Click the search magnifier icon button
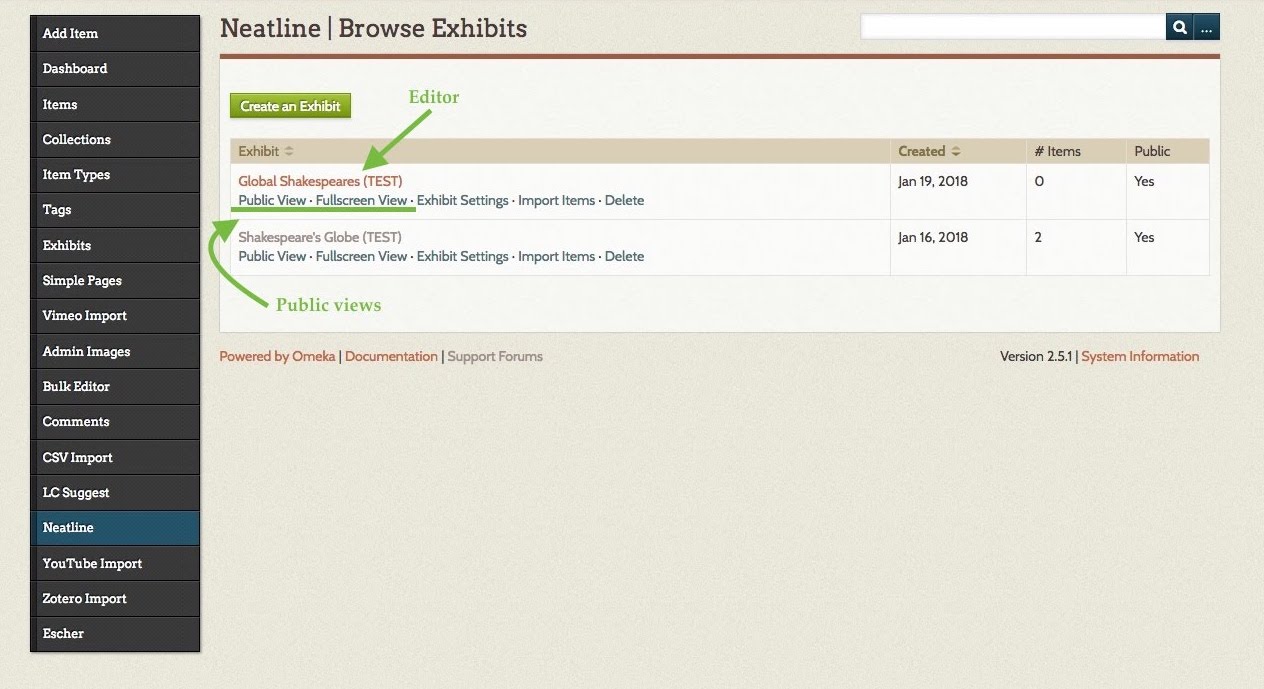This screenshot has width=1264, height=689. click(1180, 28)
